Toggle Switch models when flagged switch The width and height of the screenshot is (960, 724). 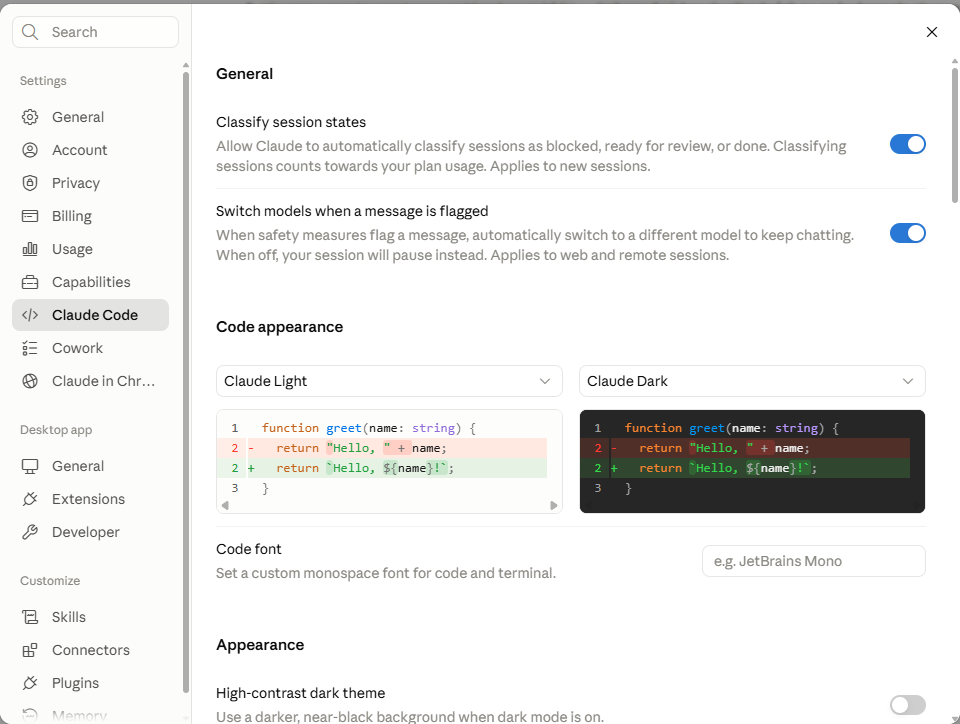(907, 233)
